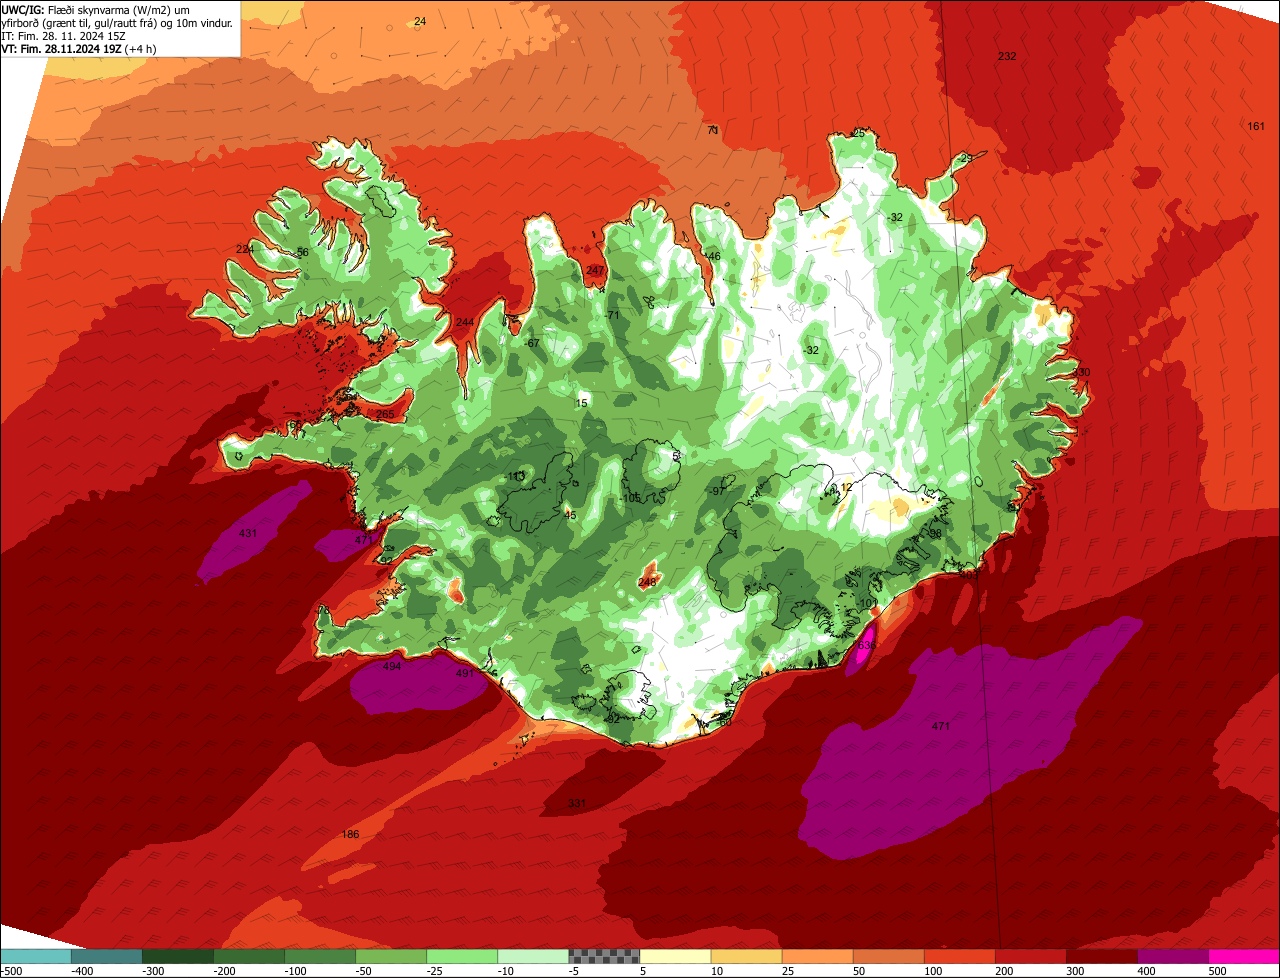This screenshot has height=978, width=1280.
Task: Click the '247' value in the northern fjord
Action: [595, 271]
